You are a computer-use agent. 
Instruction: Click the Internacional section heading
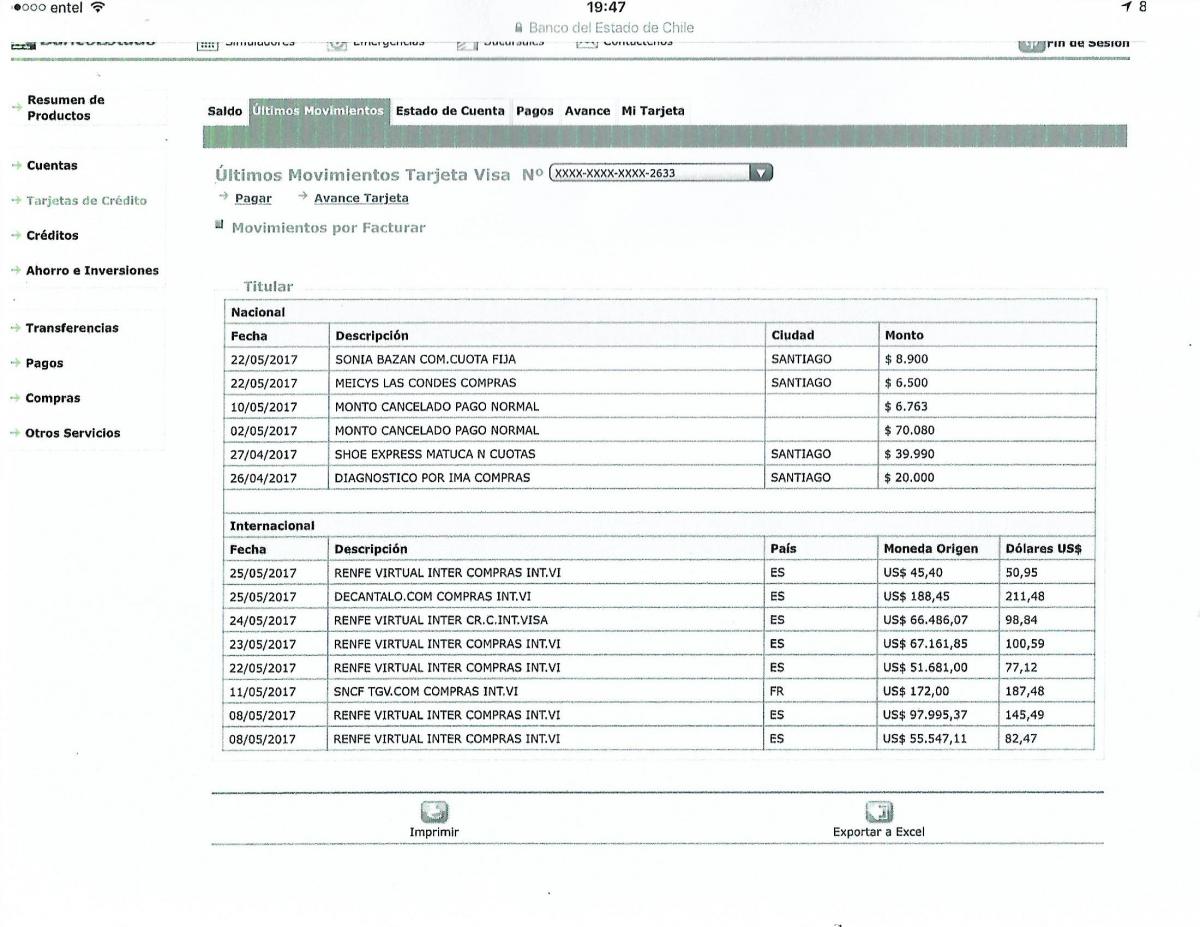[272, 525]
